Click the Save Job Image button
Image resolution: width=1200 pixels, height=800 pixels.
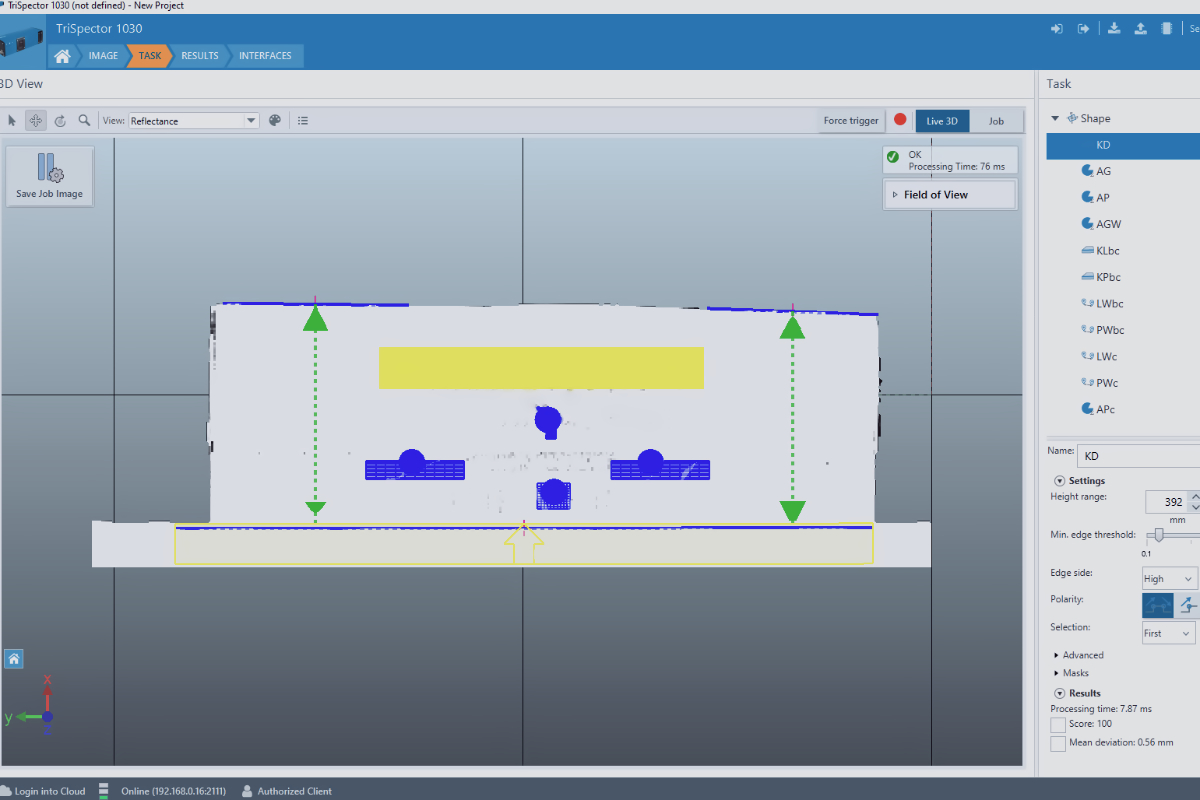tap(49, 176)
